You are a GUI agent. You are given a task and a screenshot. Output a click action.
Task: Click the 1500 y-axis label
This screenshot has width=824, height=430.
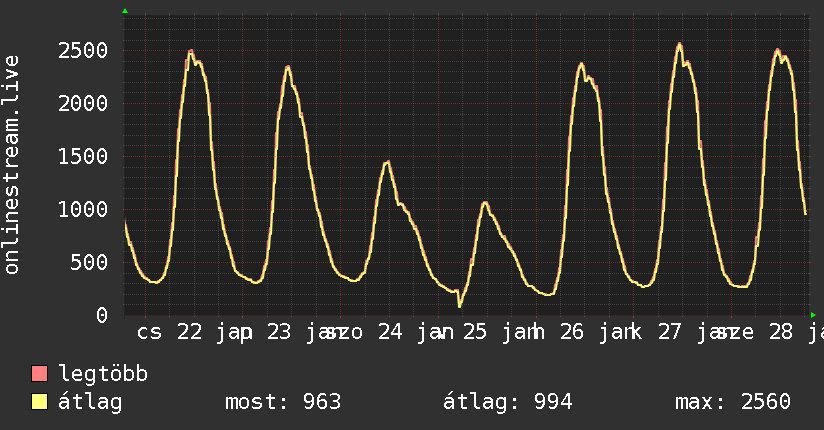(x=83, y=157)
